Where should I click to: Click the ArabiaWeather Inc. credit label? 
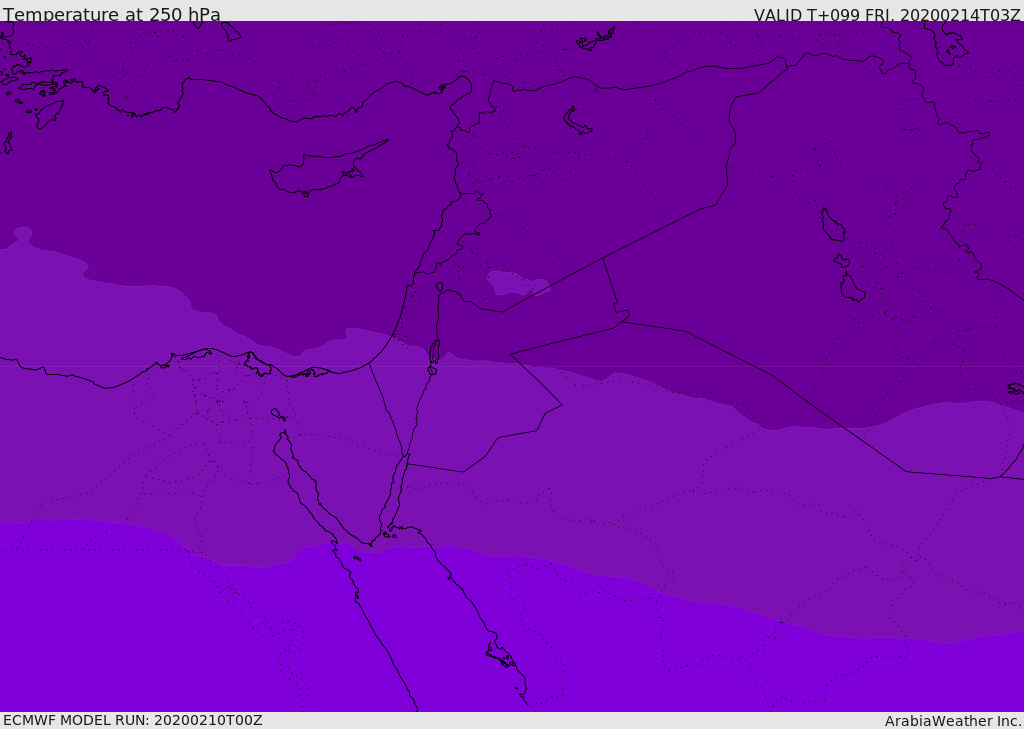point(952,721)
